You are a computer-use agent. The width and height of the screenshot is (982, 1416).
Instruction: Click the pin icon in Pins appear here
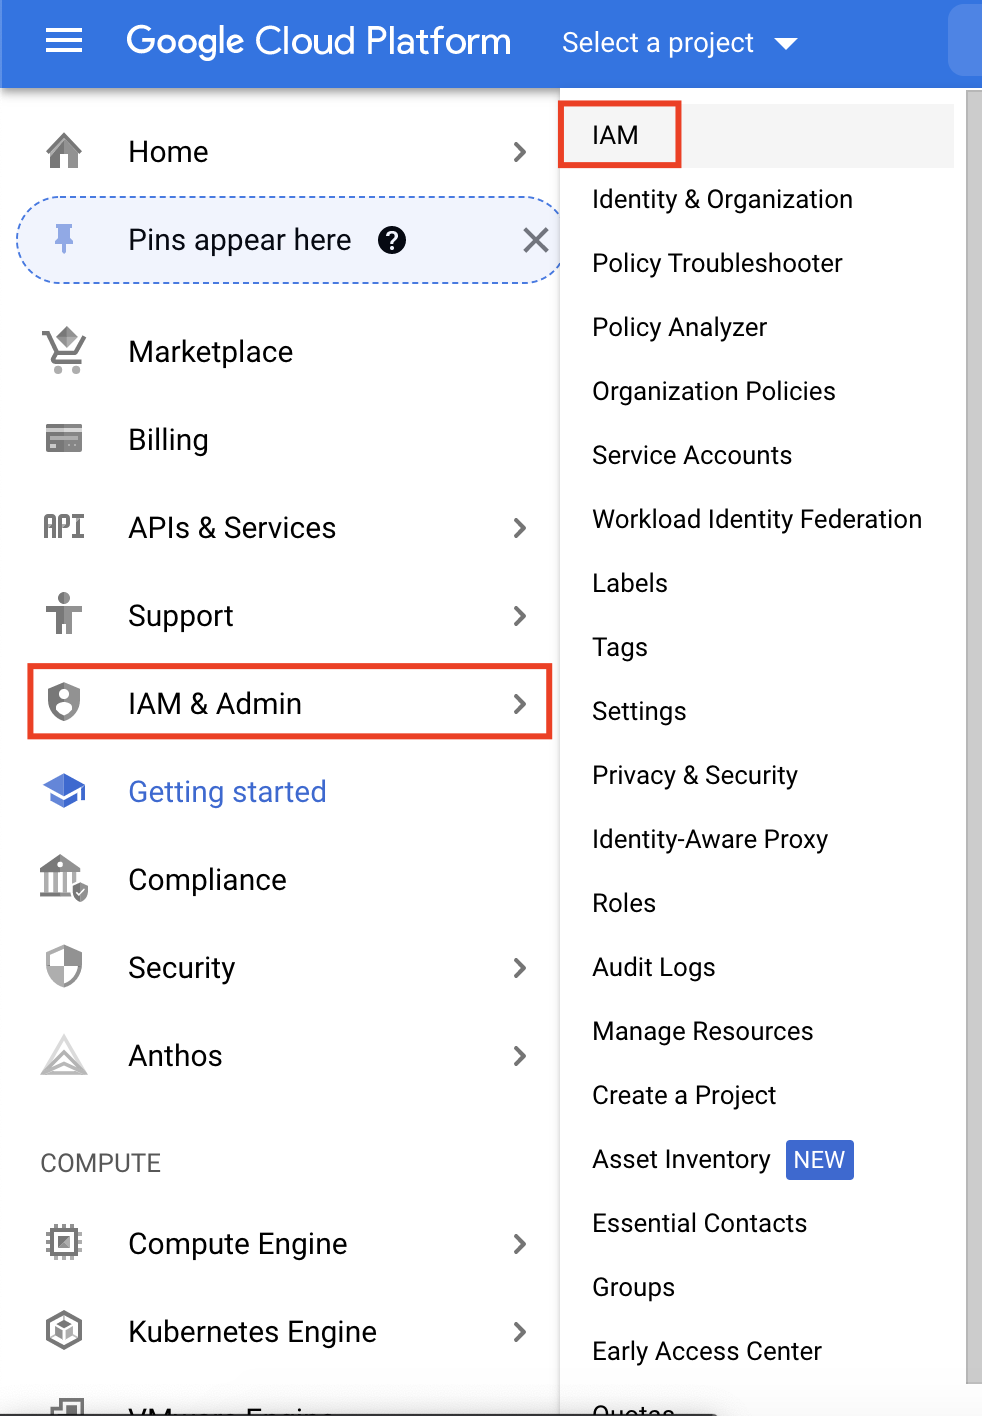(64, 239)
